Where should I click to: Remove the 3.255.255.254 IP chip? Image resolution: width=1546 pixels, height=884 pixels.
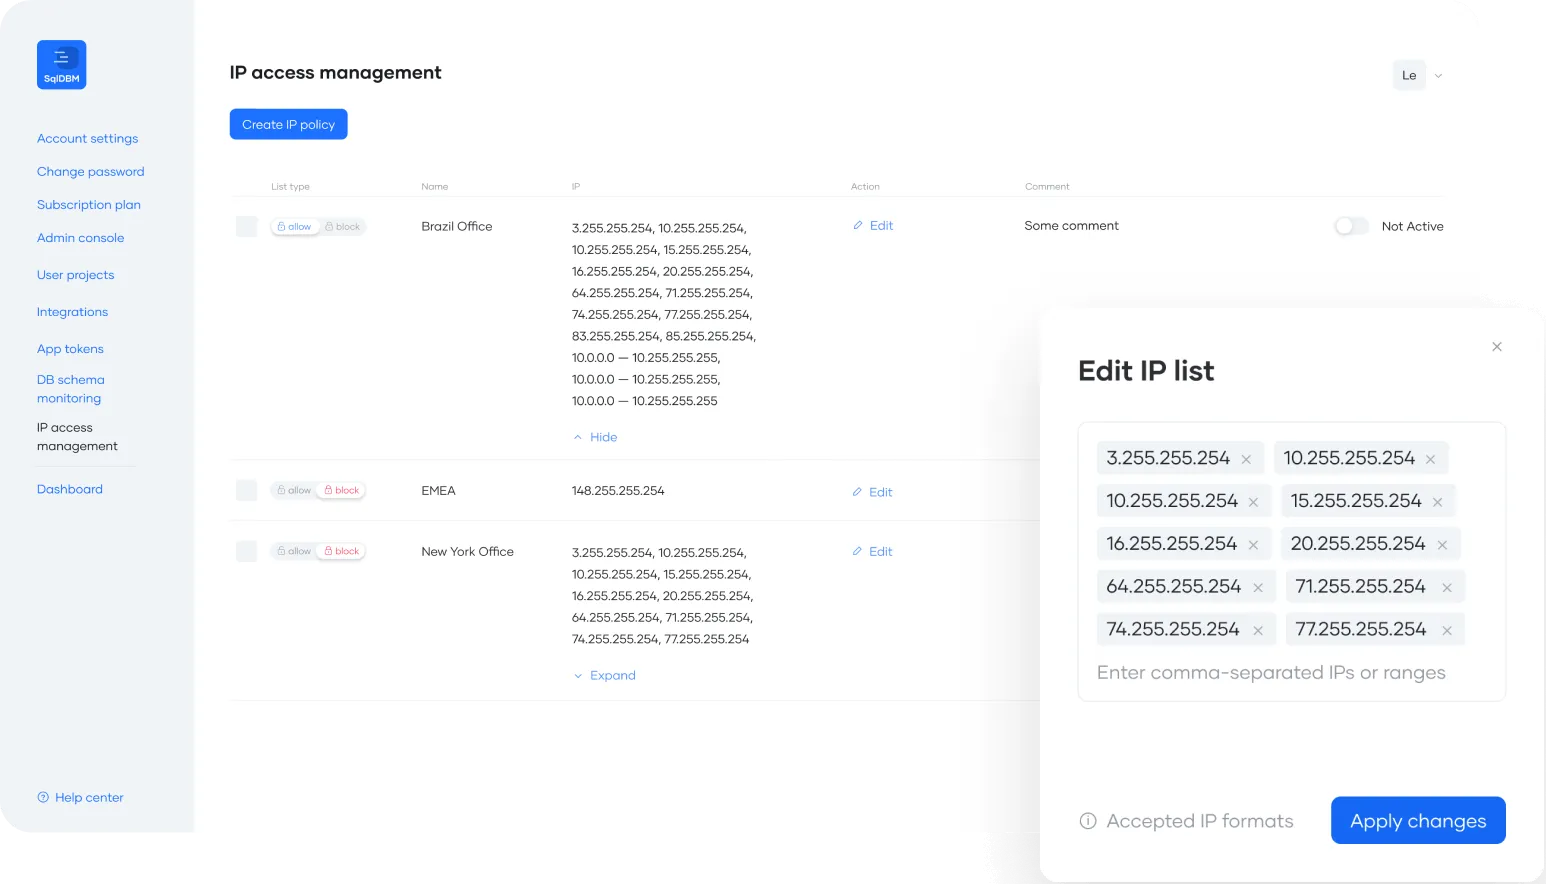(x=1246, y=459)
